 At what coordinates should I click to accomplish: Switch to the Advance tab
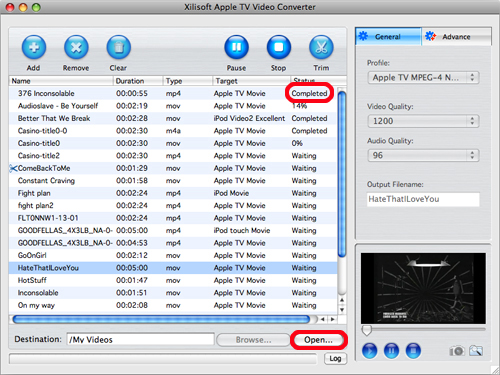click(x=456, y=37)
